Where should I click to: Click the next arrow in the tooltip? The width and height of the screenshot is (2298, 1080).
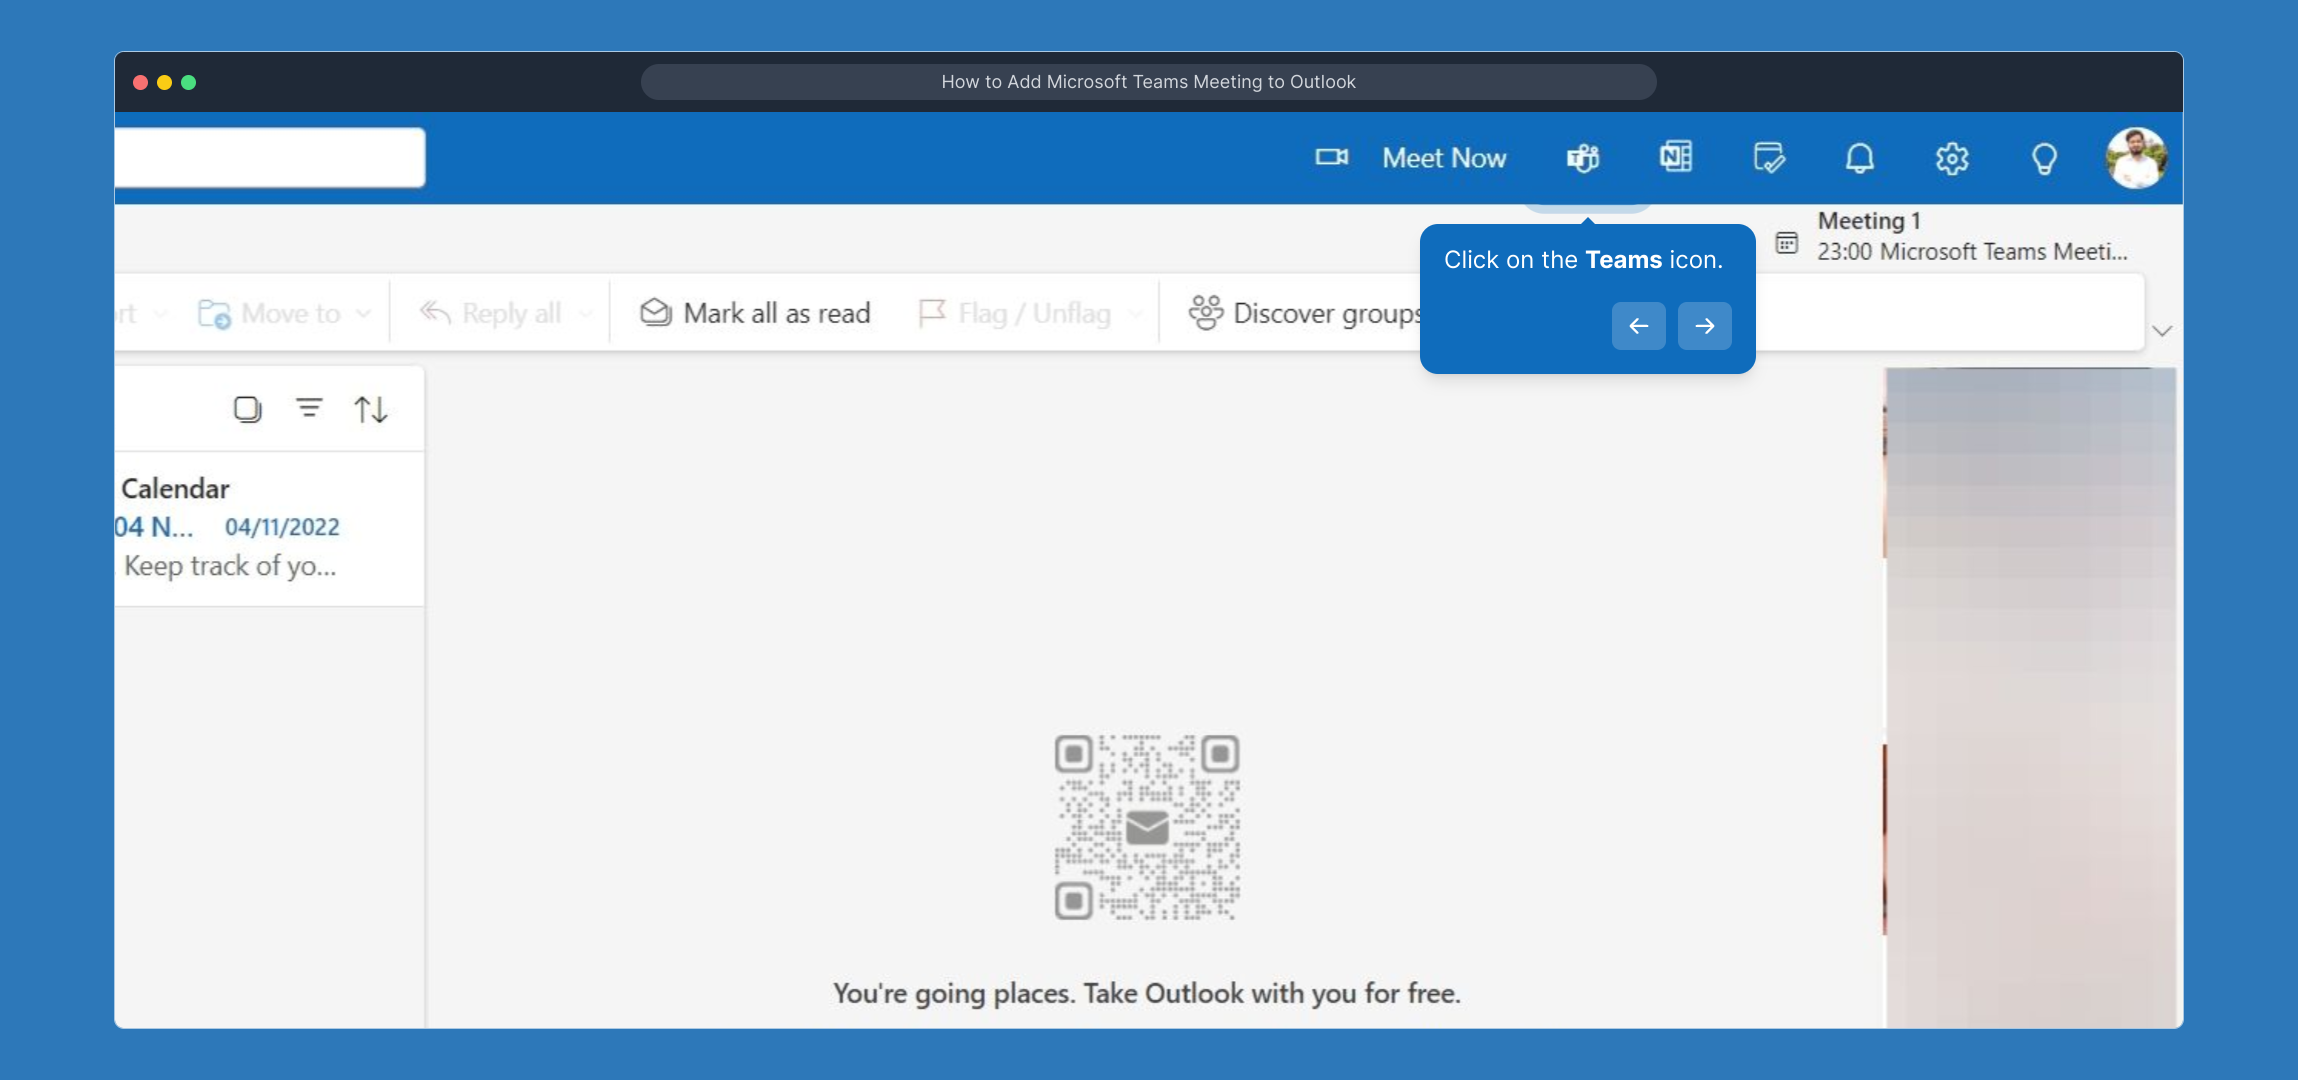click(1704, 326)
